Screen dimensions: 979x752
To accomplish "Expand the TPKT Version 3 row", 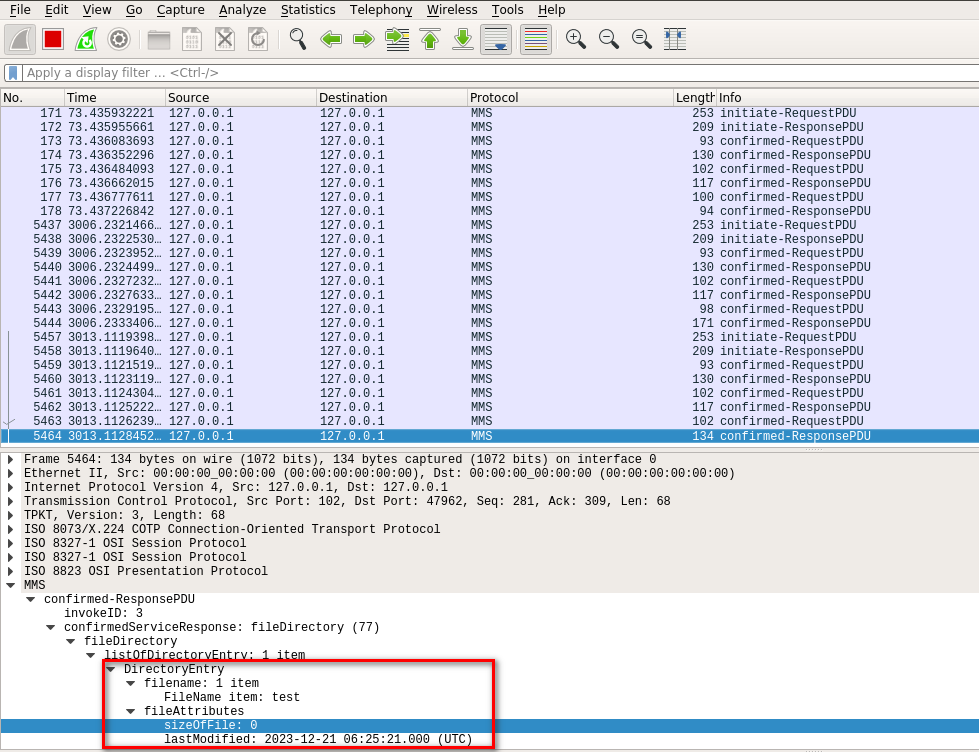I will point(11,515).
